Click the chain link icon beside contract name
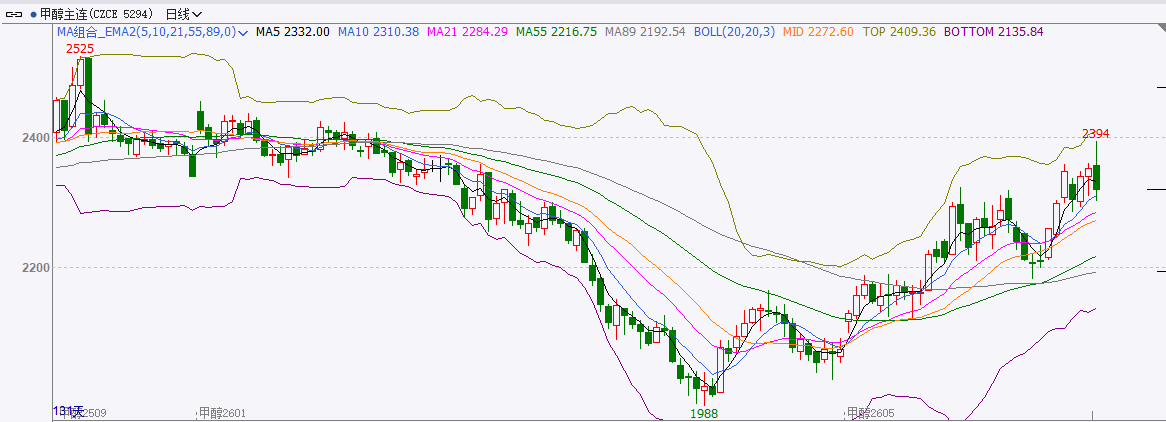Screen dimensions: 1166x422 14,14
